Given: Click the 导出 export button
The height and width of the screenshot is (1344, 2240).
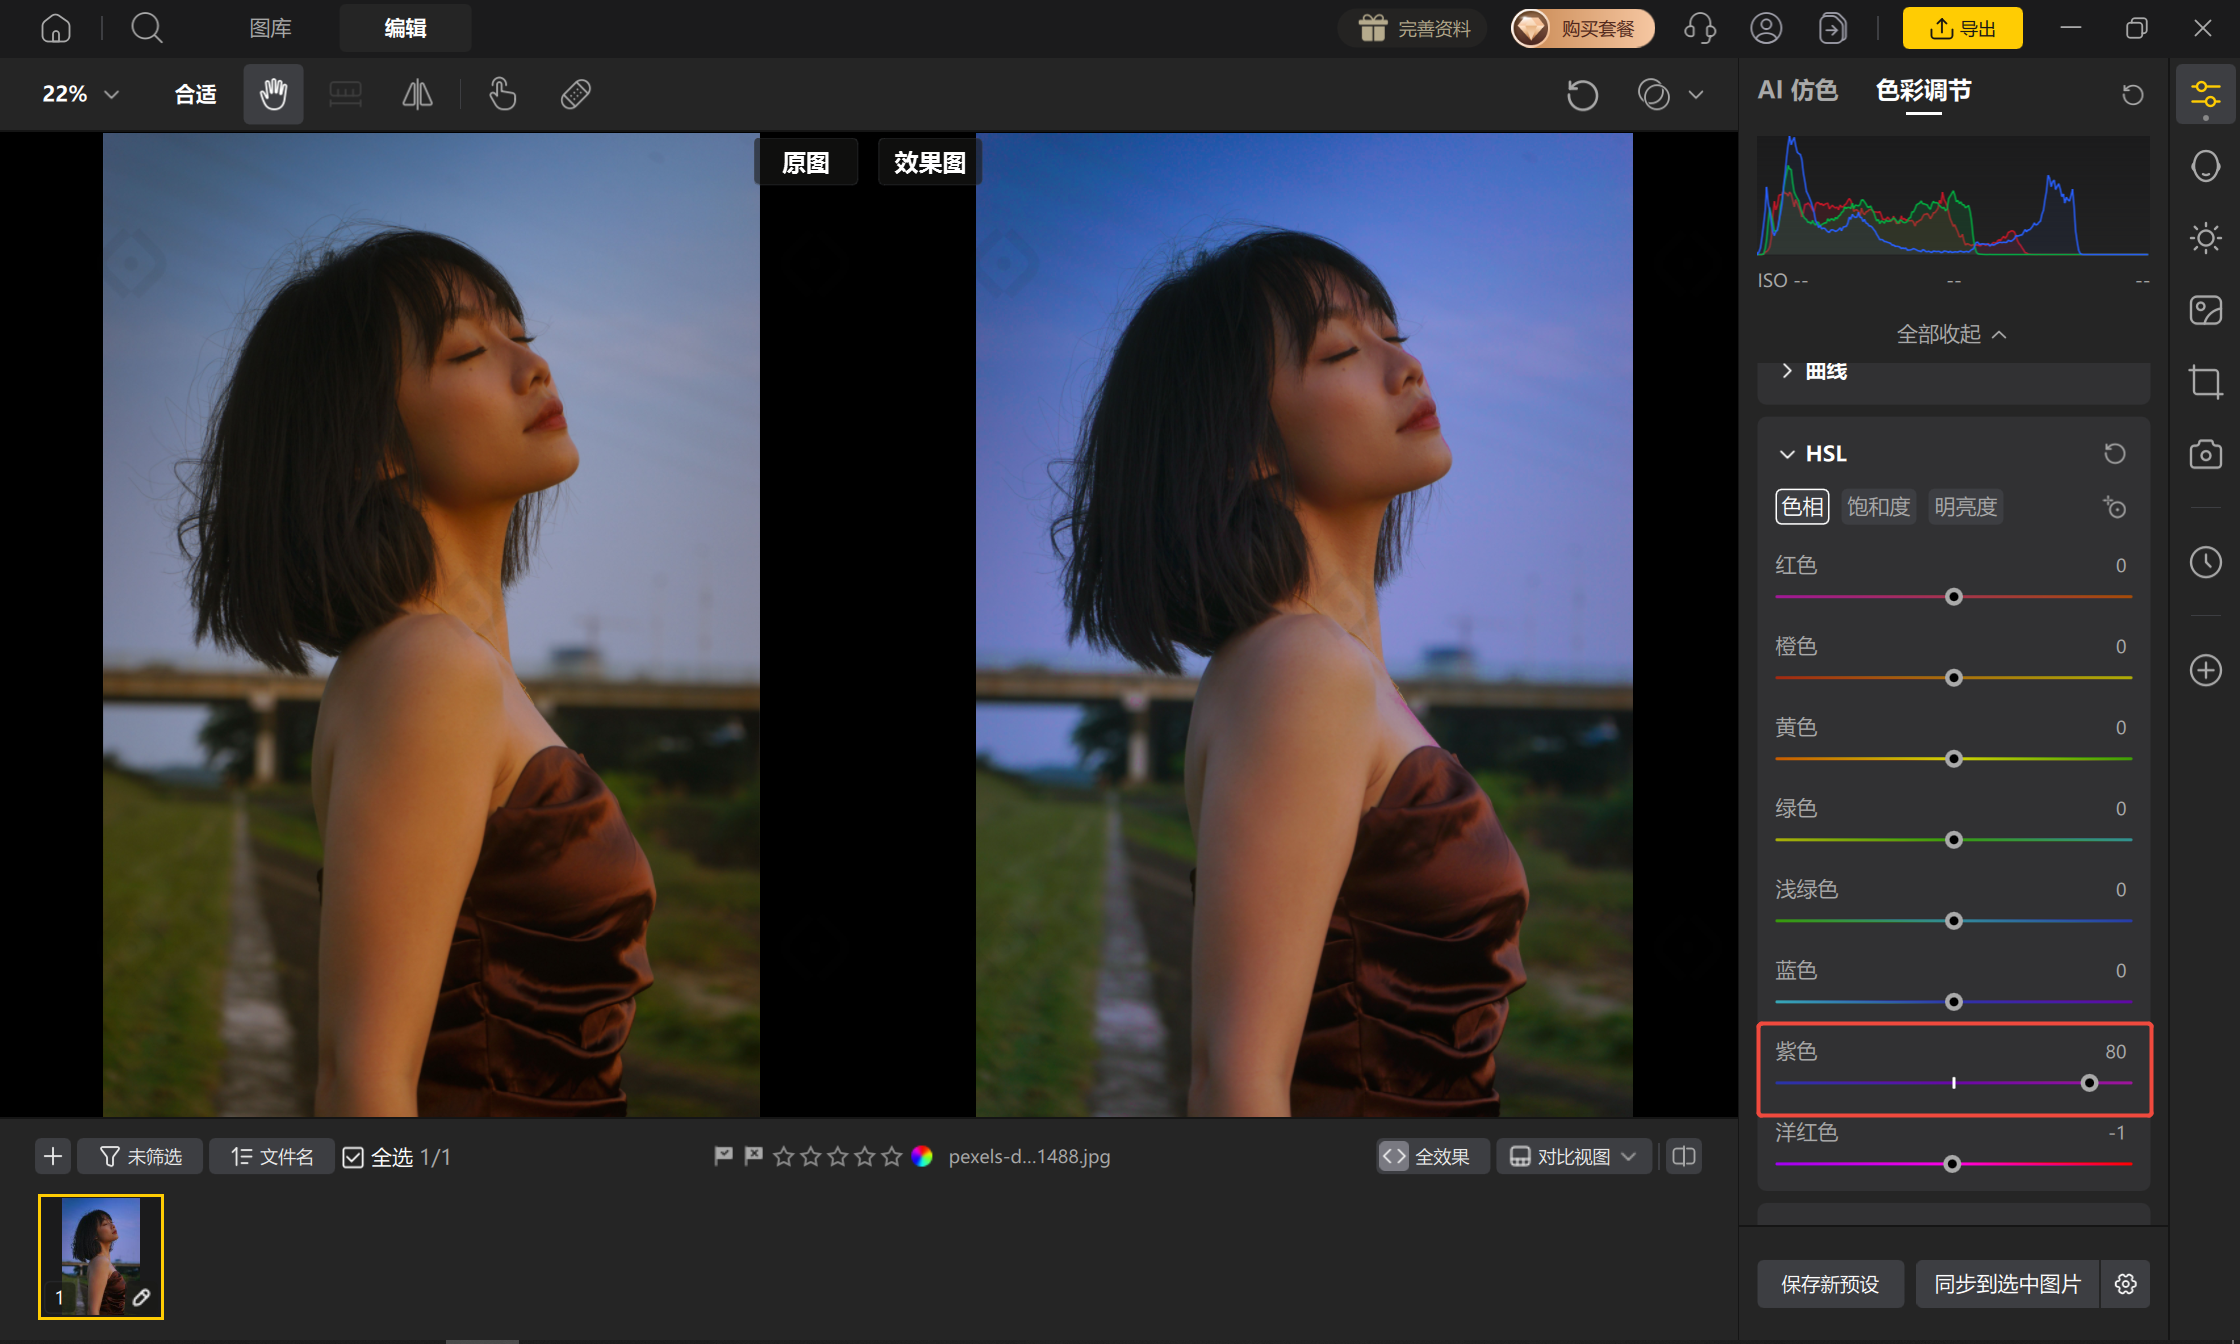Looking at the screenshot, I should click(x=1962, y=28).
